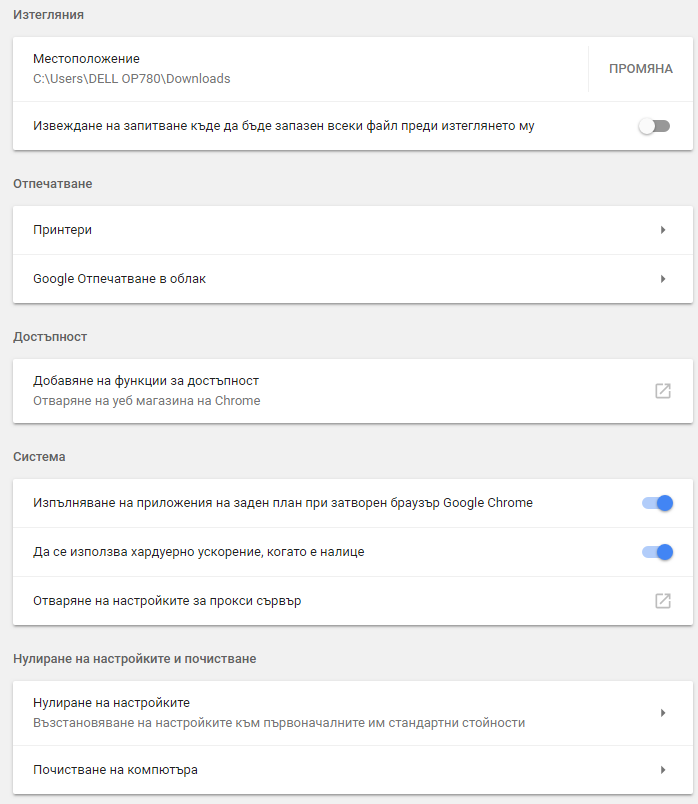Expand the Принтери arrow
The image size is (698, 804).
pyautogui.click(x=662, y=230)
